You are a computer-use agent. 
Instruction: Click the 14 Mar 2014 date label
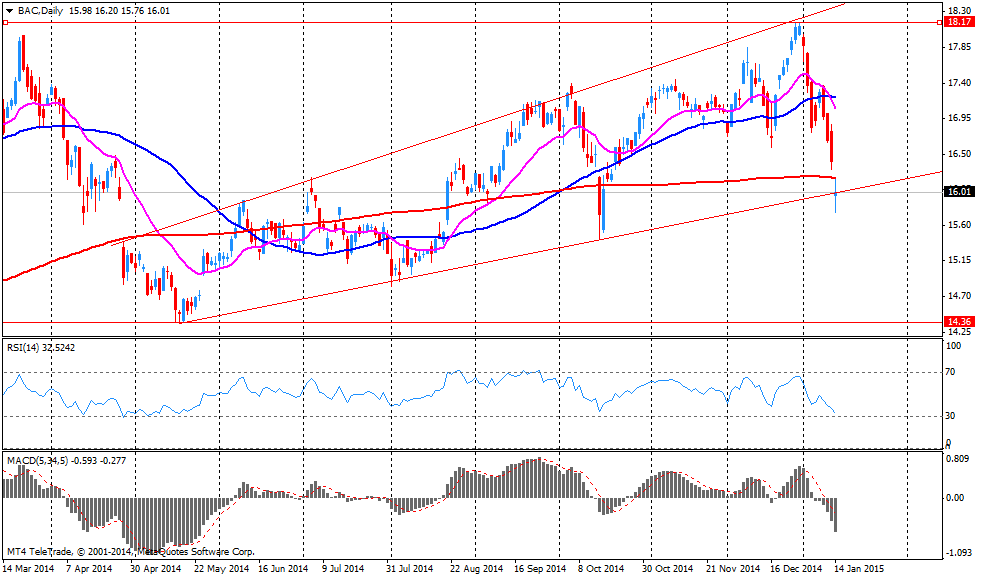(x=28, y=568)
